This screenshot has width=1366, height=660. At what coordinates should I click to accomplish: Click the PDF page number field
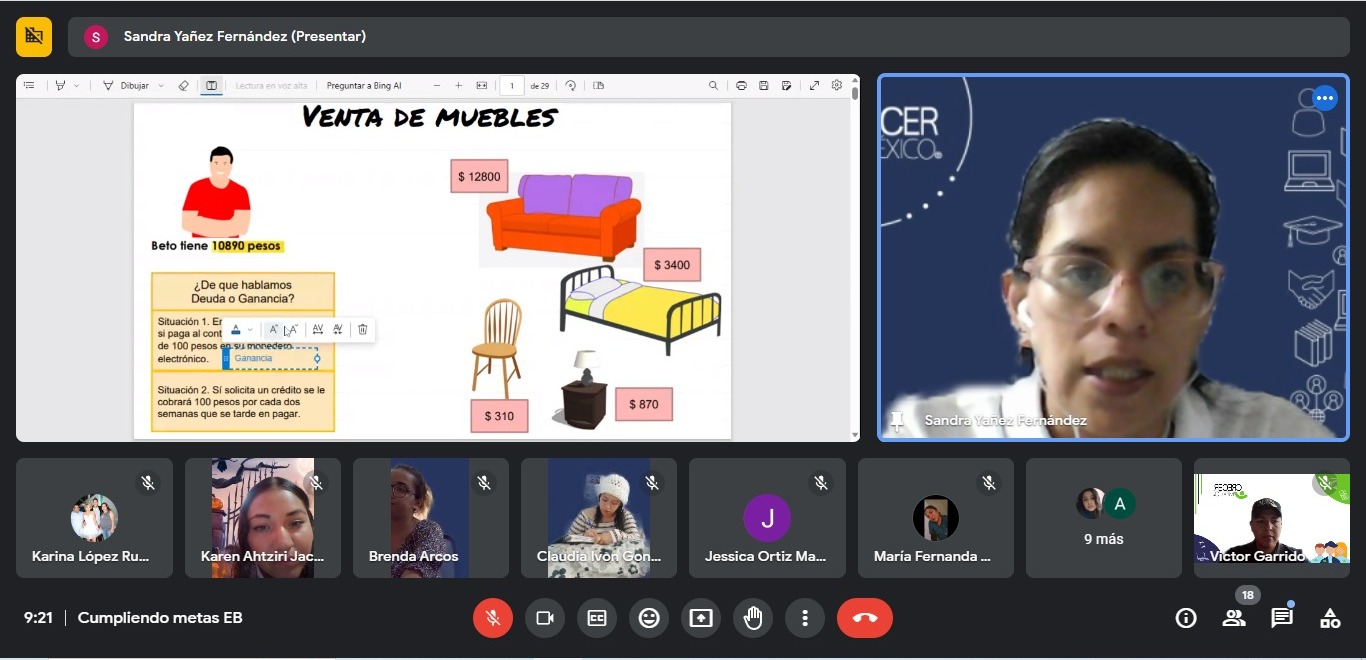pyautogui.click(x=513, y=85)
